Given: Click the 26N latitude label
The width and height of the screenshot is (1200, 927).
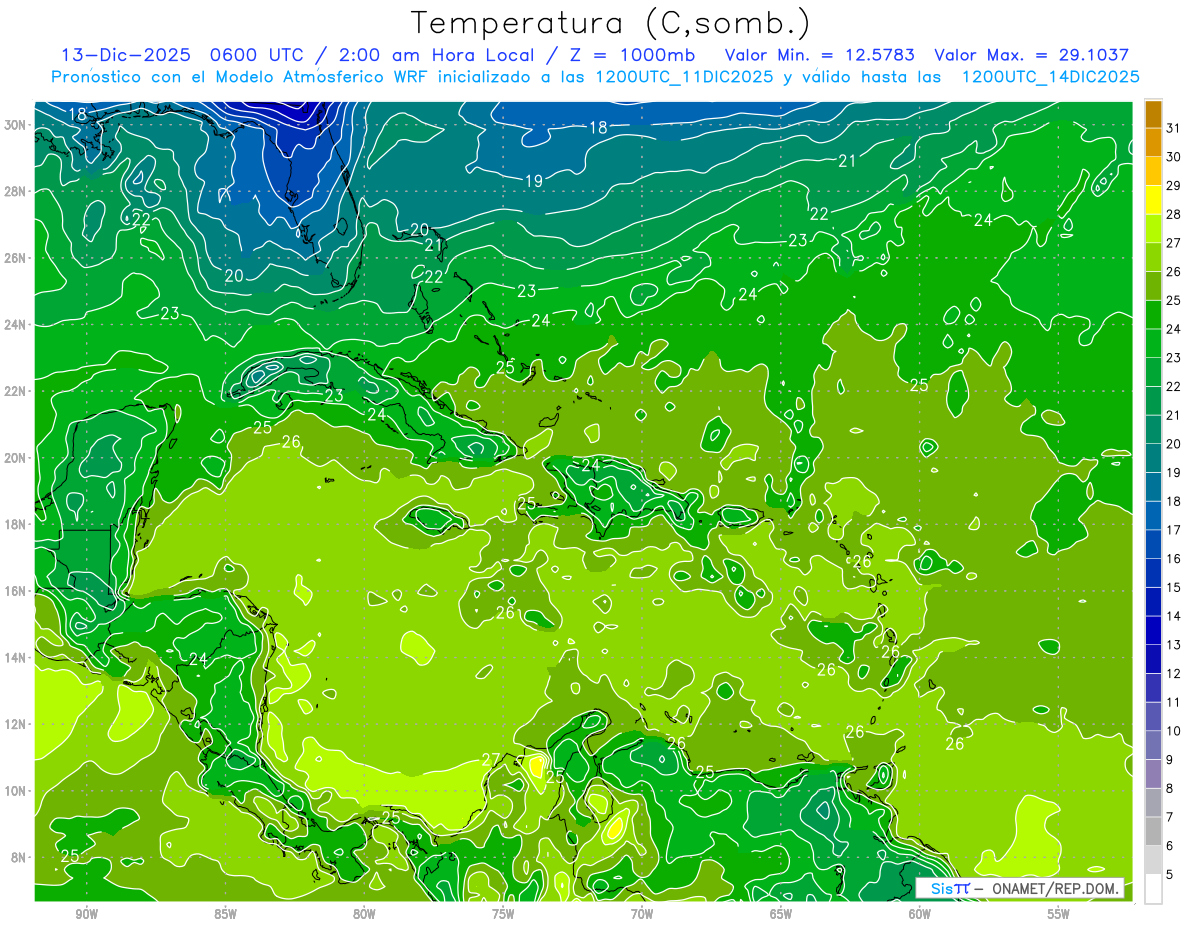Looking at the screenshot, I should 17,258.
